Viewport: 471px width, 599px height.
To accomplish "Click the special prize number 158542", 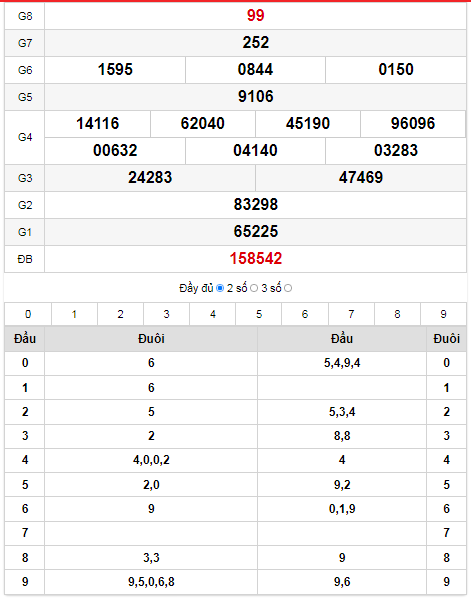I will pos(256,259).
